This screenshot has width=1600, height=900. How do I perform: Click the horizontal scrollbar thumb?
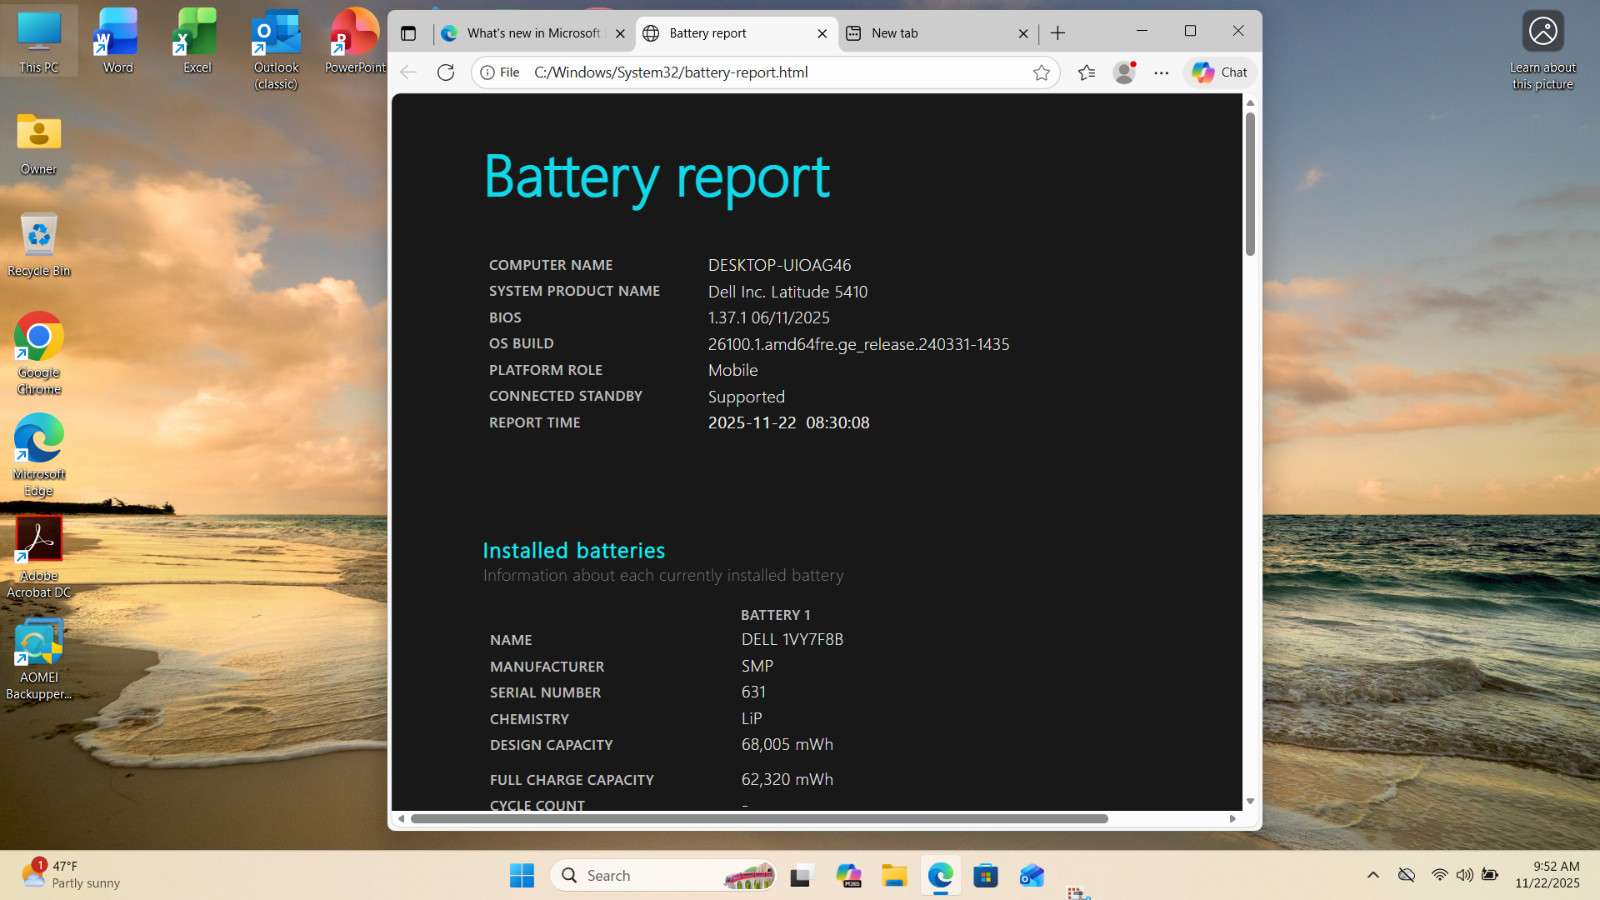(x=759, y=818)
